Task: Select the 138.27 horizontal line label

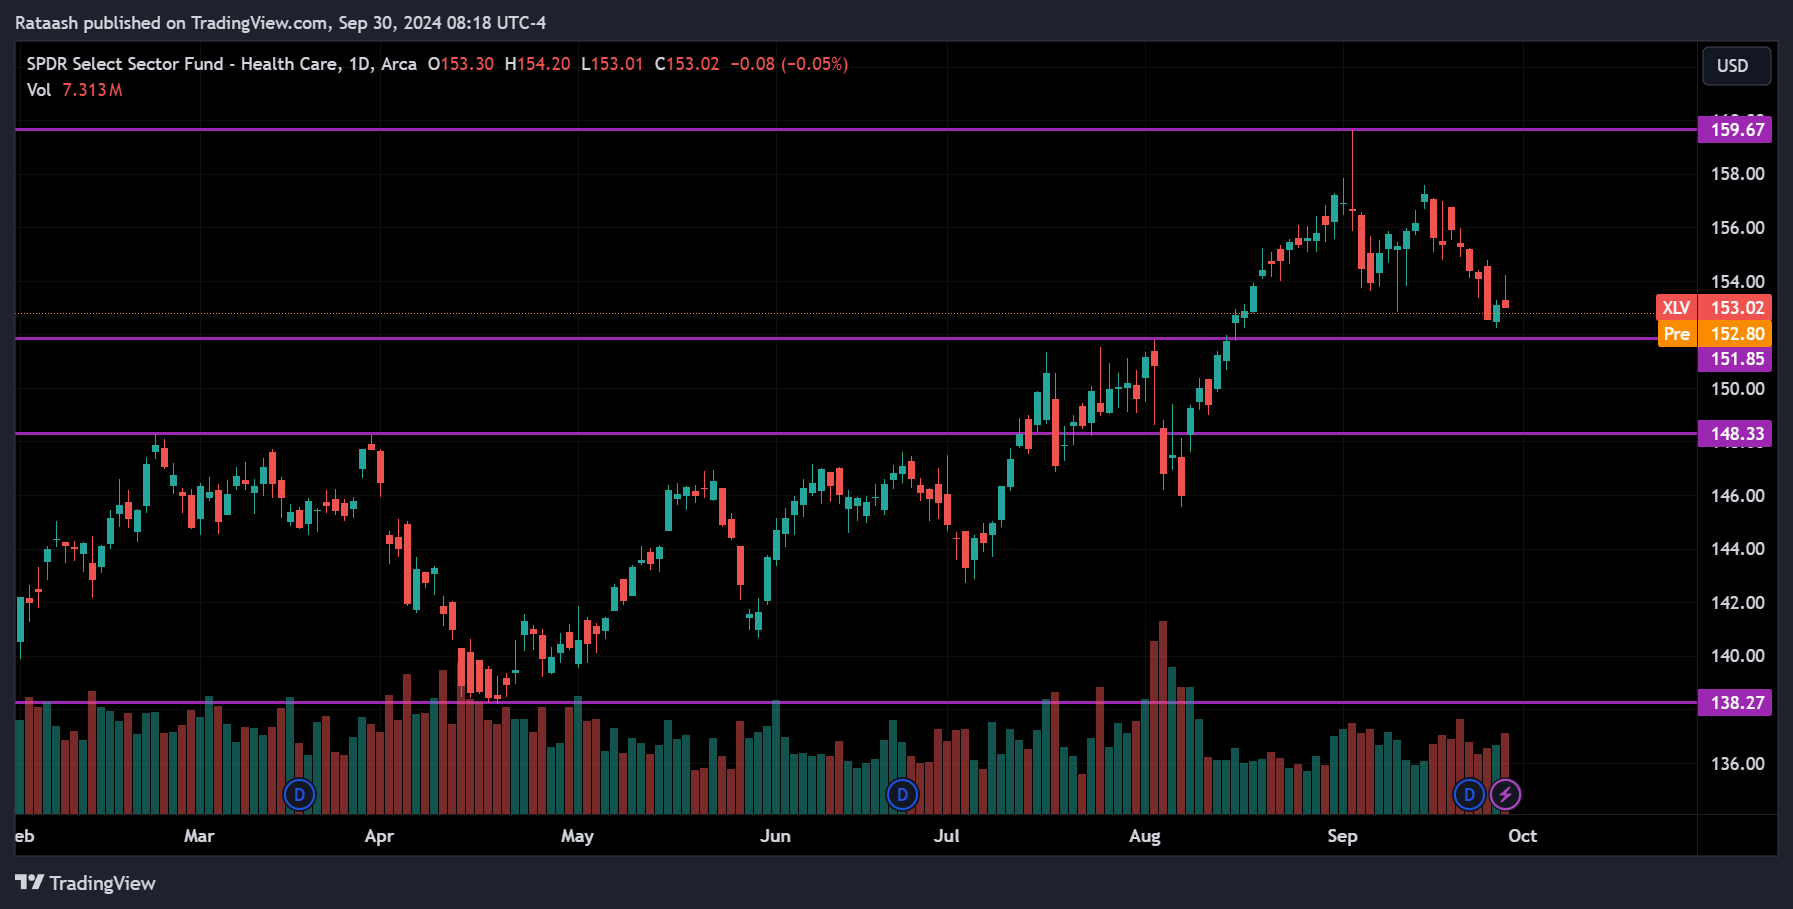Action: [x=1735, y=703]
